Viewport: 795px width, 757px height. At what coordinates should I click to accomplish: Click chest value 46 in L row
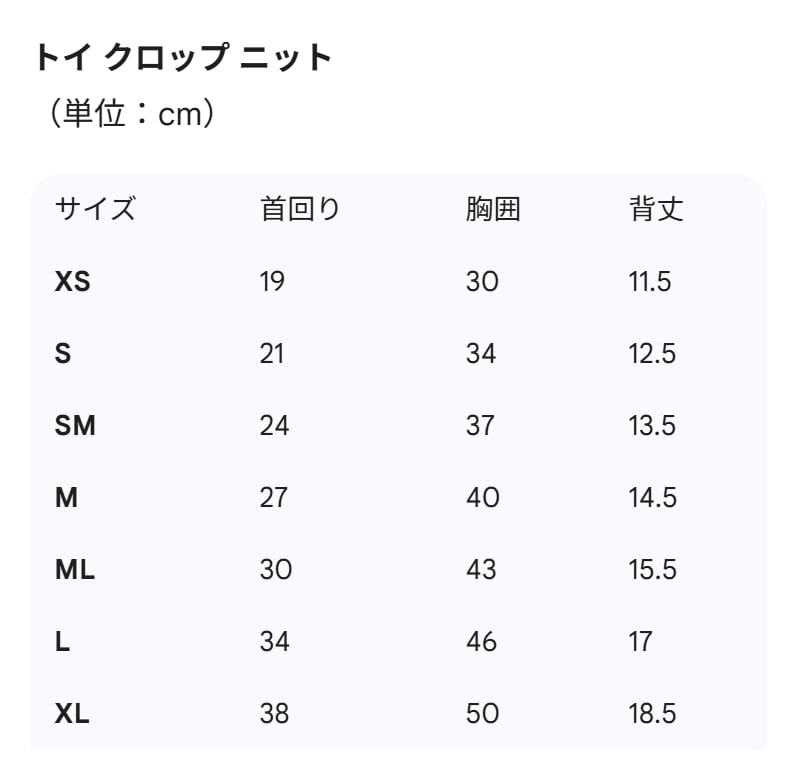click(482, 642)
